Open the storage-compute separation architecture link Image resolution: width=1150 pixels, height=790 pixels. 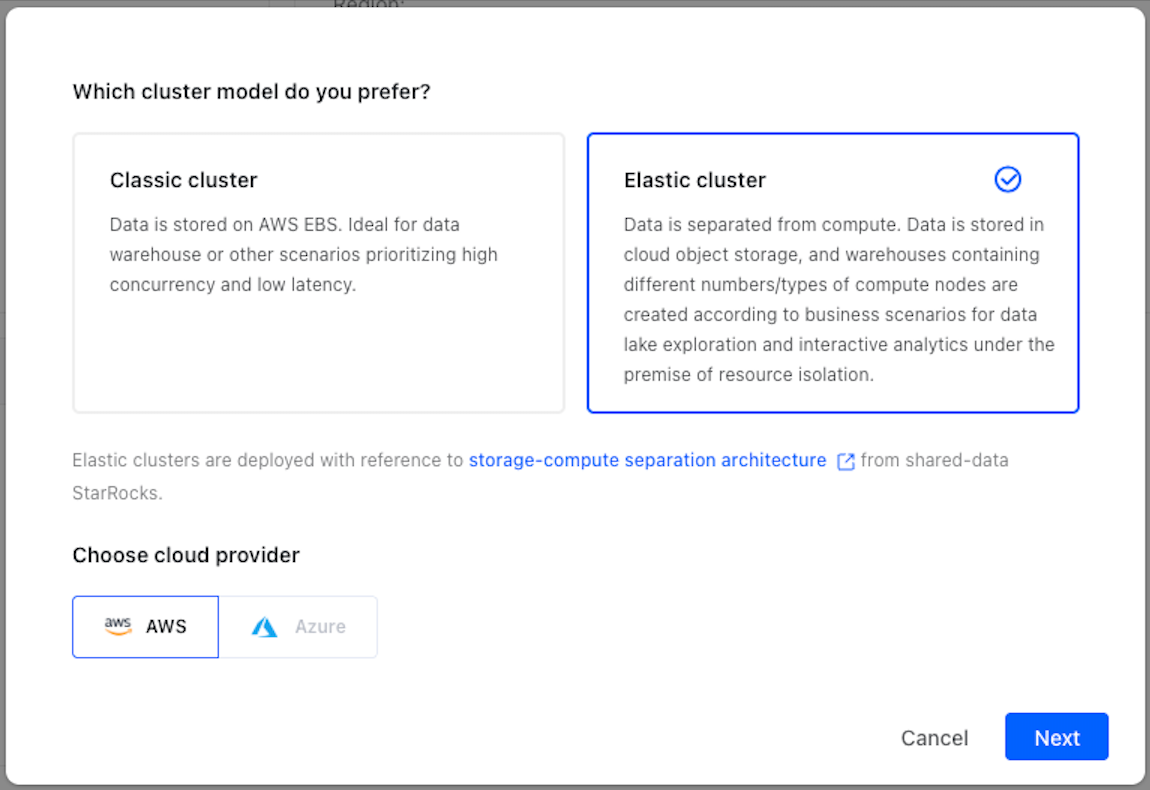click(647, 461)
